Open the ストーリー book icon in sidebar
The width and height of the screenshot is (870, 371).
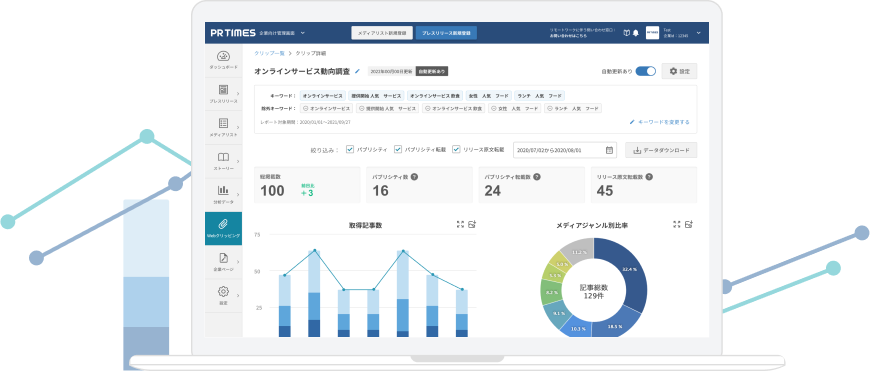(x=223, y=157)
